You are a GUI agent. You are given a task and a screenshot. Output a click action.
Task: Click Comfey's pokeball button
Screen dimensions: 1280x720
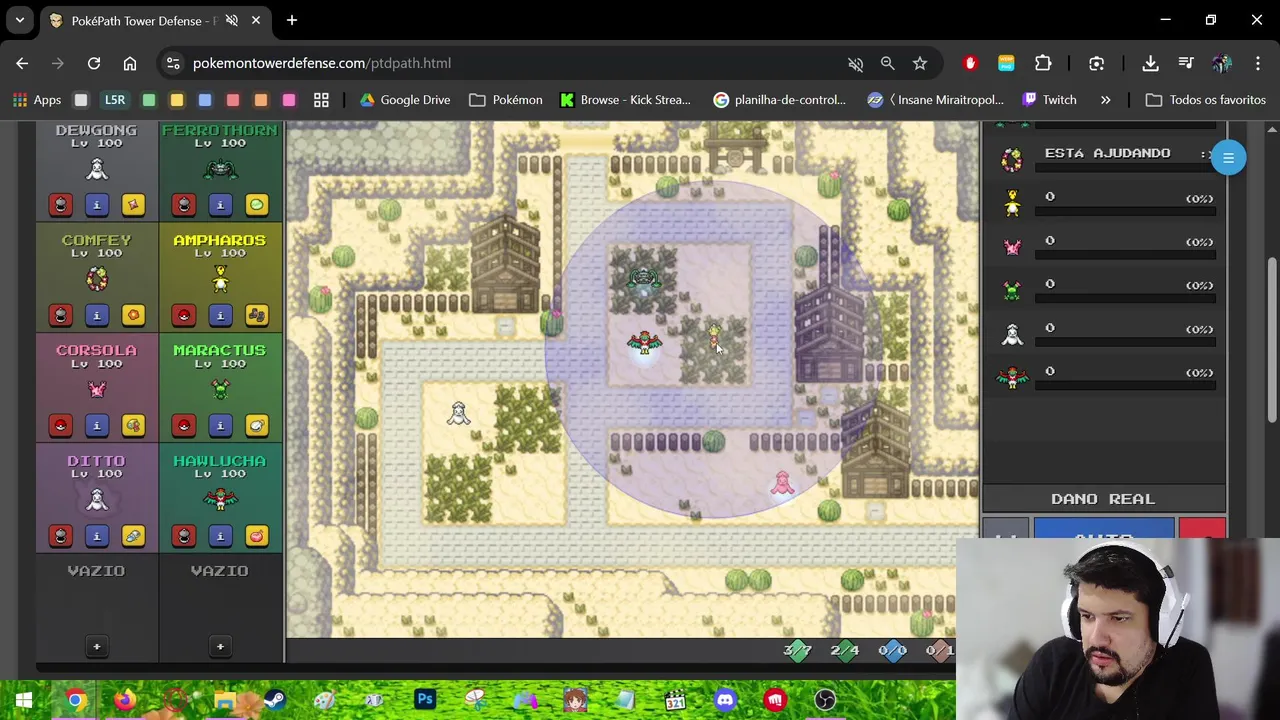click(60, 315)
